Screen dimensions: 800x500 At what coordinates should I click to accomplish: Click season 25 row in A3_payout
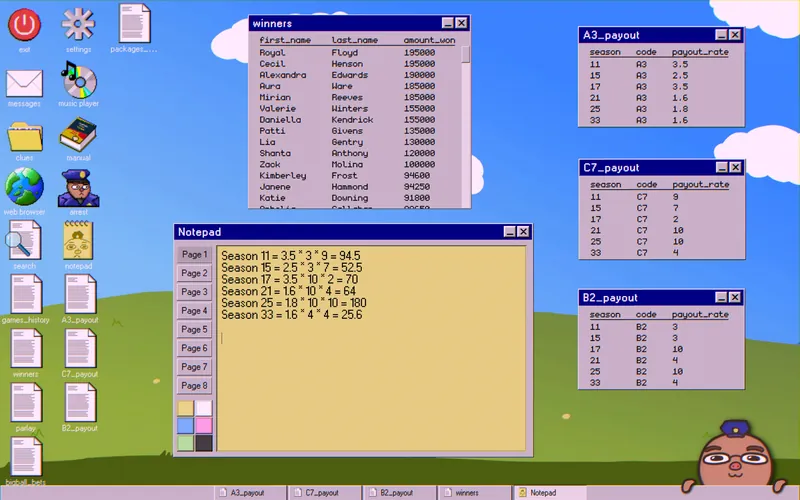click(661, 109)
